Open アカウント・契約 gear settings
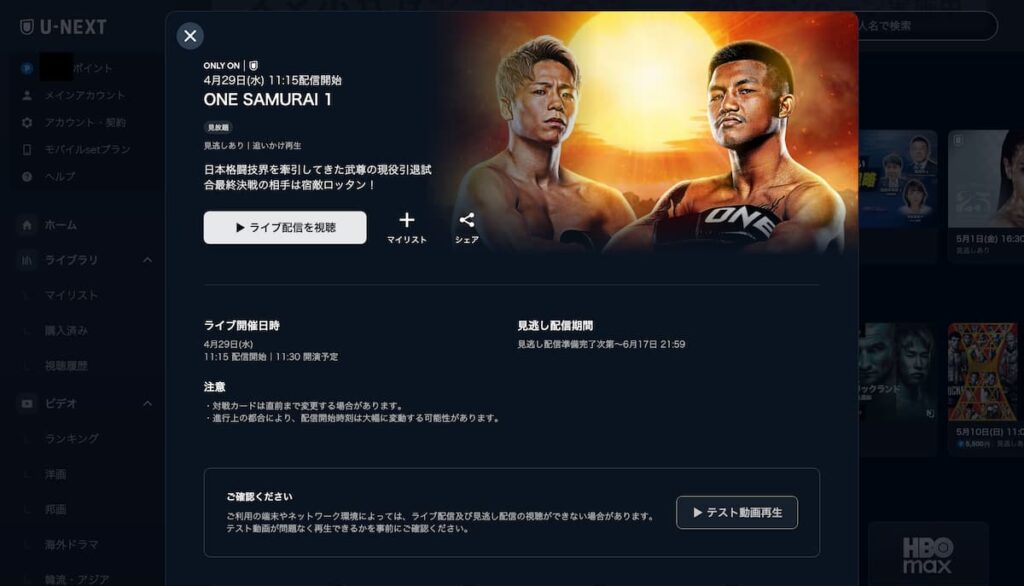This screenshot has height=586, width=1024. [x=27, y=123]
